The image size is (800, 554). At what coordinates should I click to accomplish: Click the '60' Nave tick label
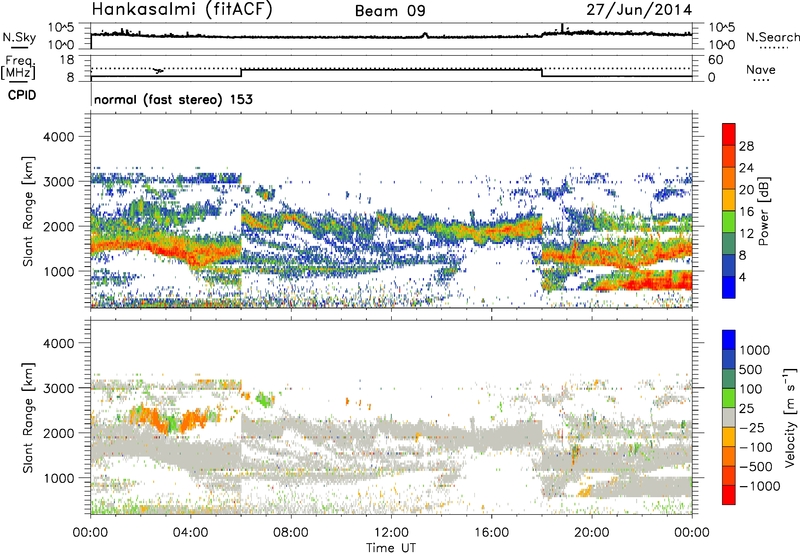tap(715, 60)
